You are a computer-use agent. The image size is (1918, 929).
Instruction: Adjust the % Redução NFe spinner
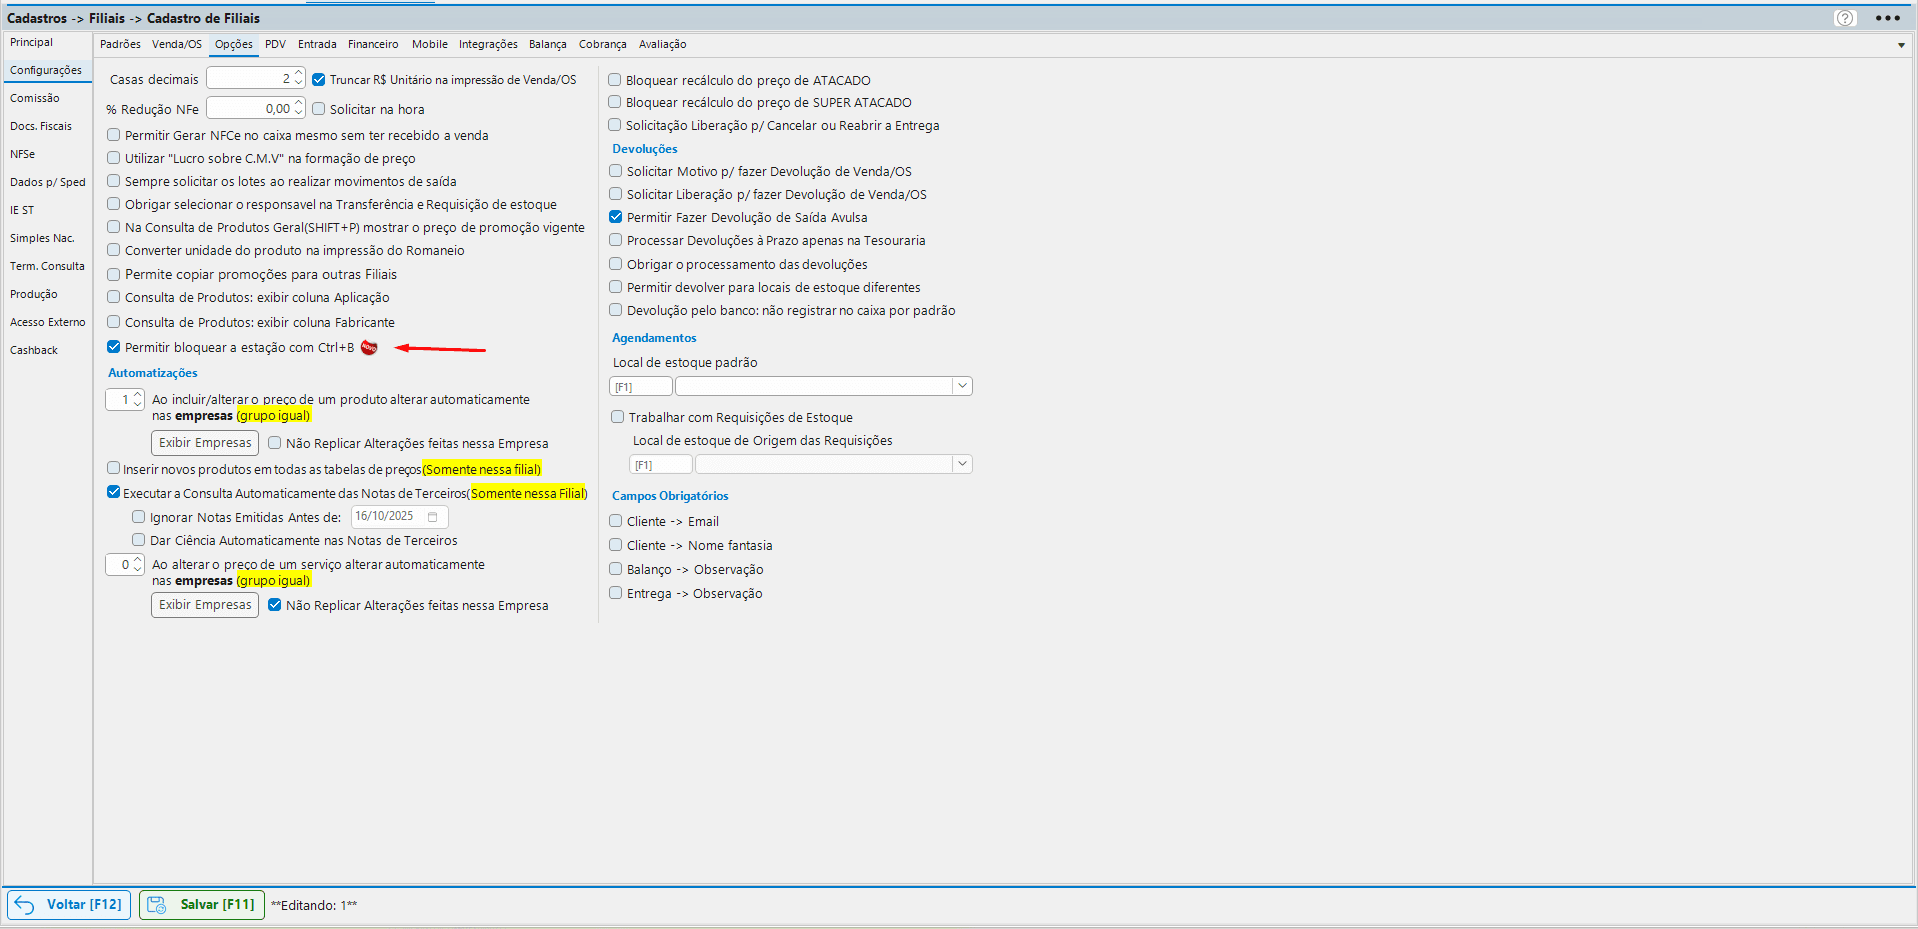point(298,108)
